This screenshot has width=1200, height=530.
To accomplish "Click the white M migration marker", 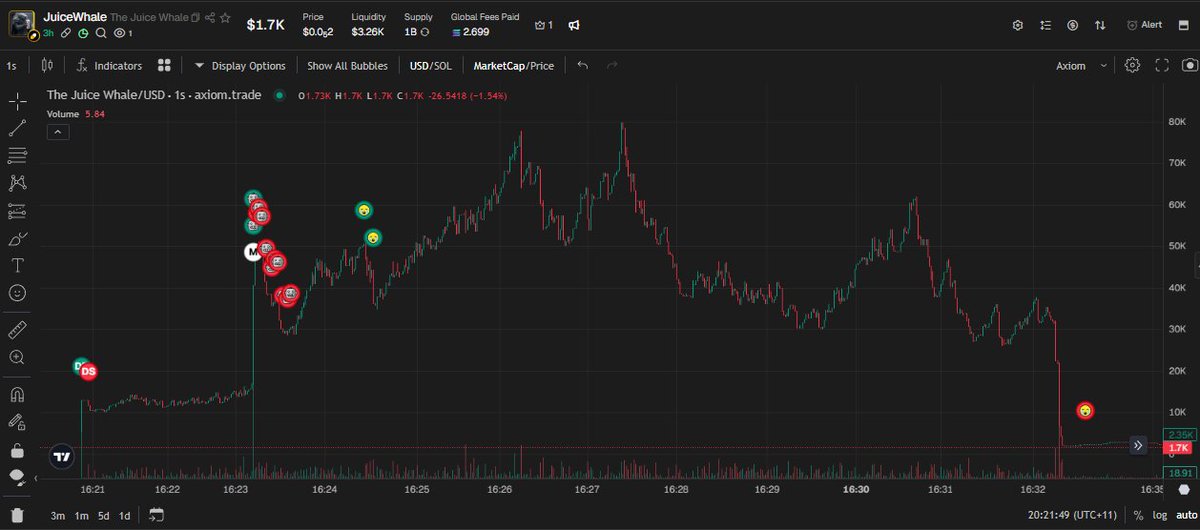I will (x=253, y=252).
